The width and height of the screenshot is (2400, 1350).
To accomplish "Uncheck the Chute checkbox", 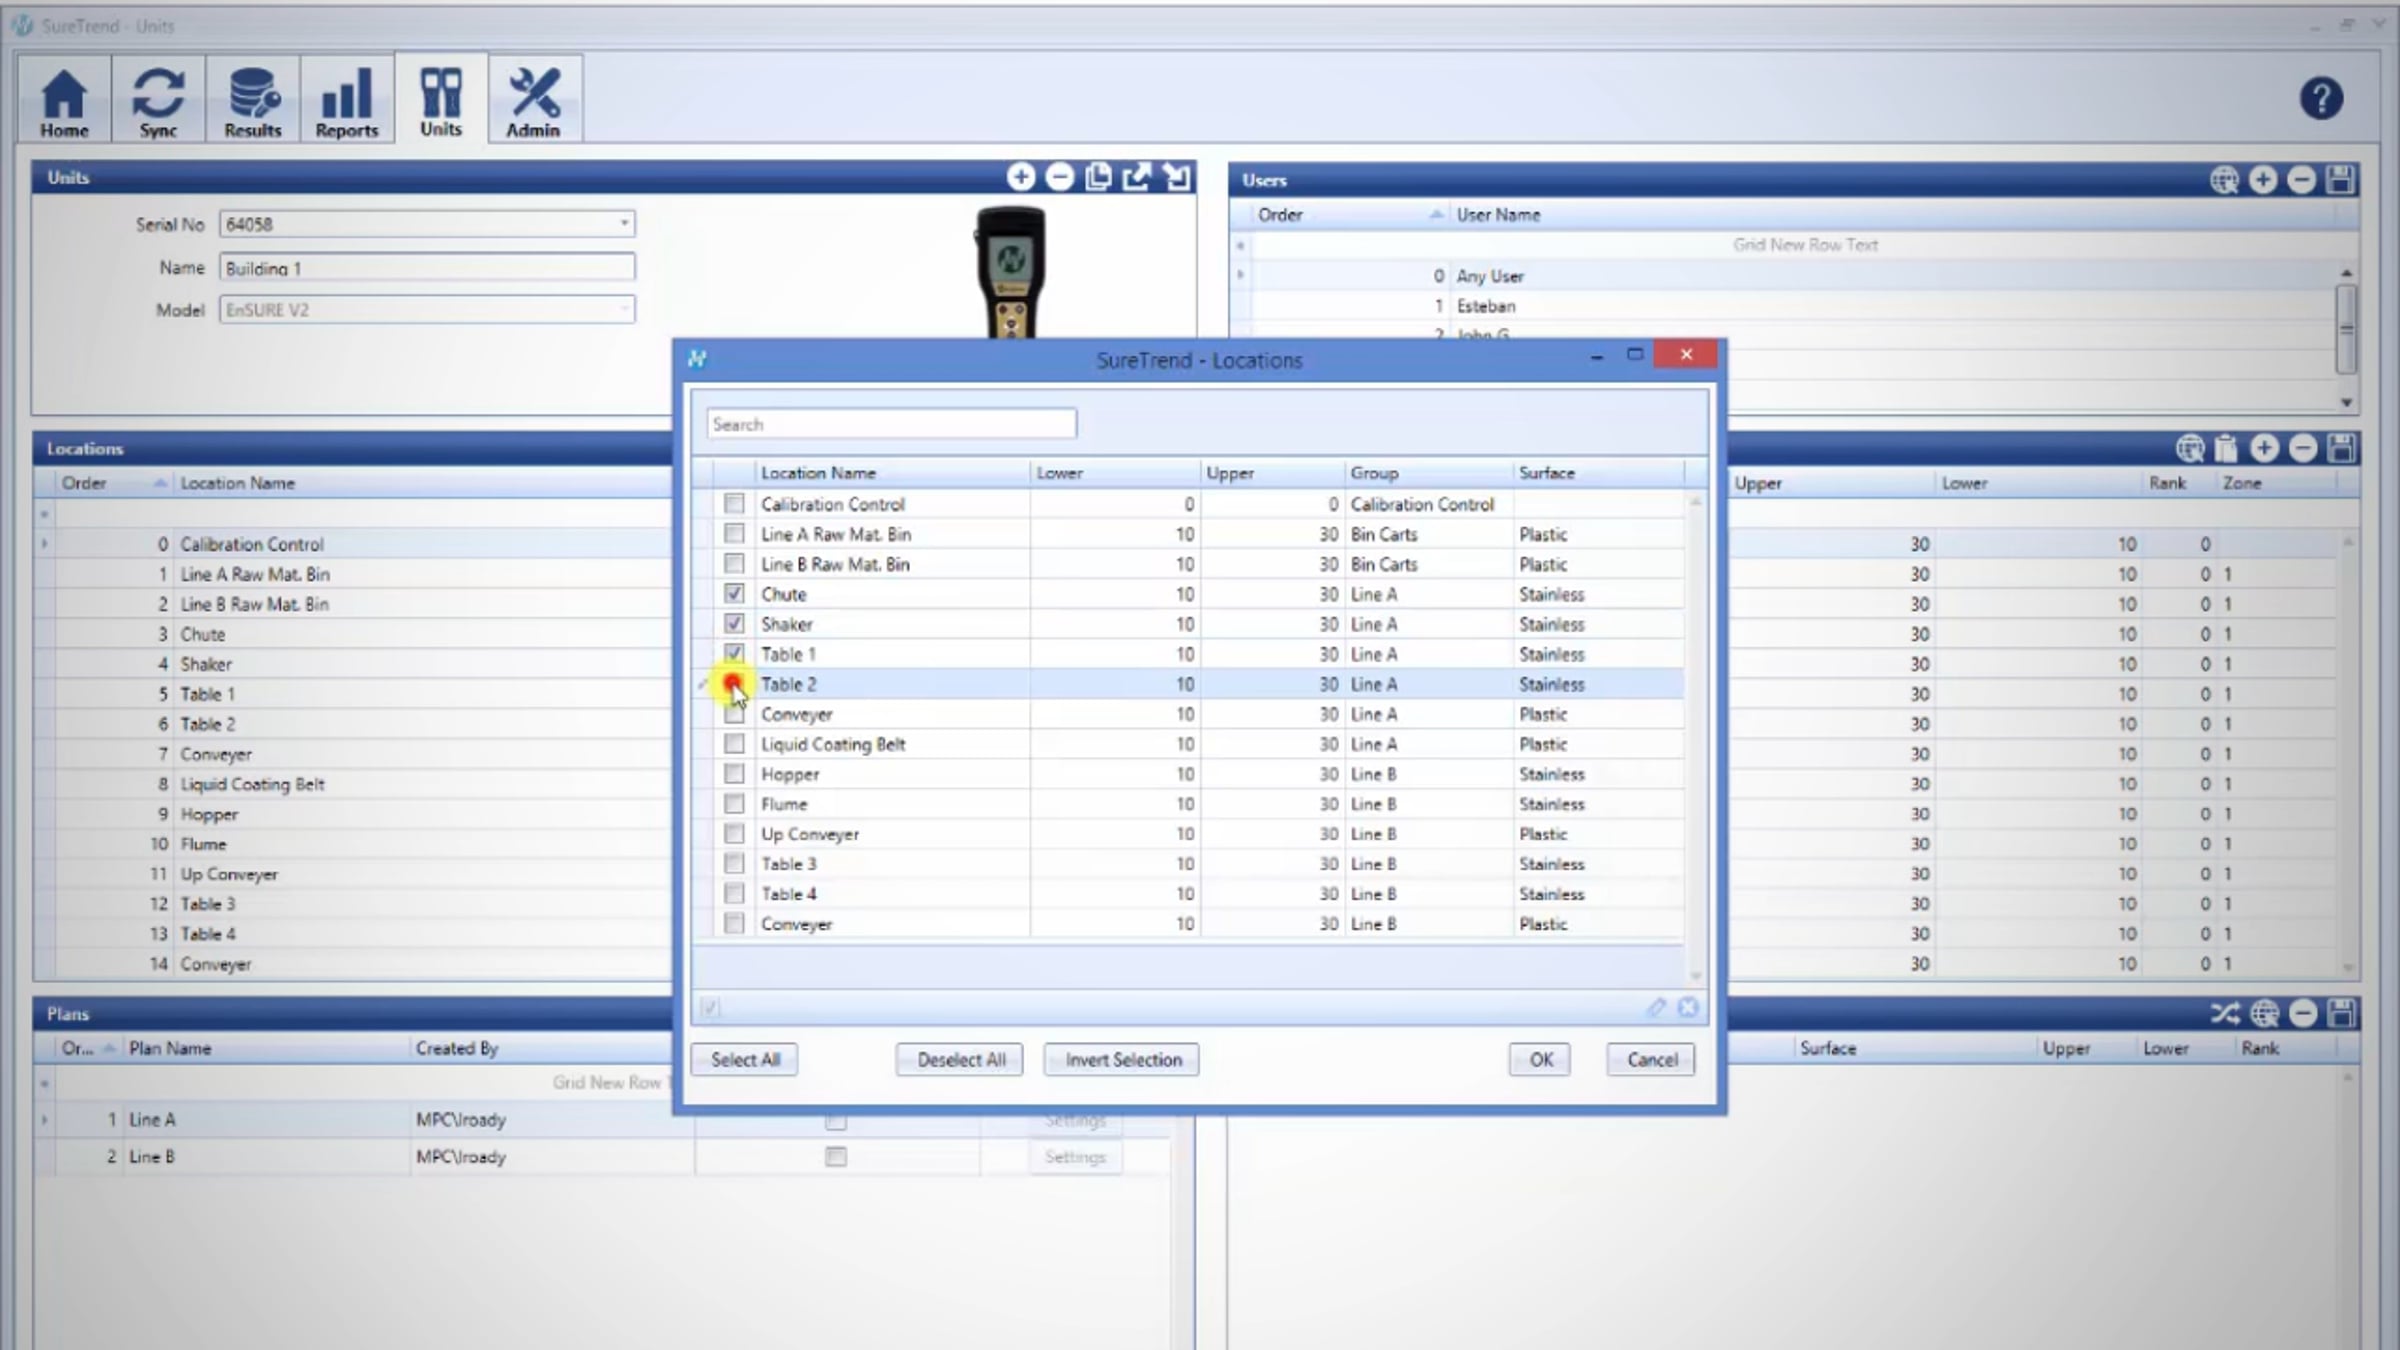I will (x=734, y=593).
